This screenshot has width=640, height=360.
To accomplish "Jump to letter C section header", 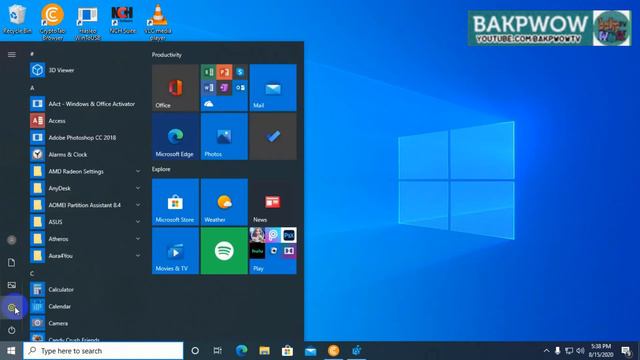I will pyautogui.click(x=32, y=273).
